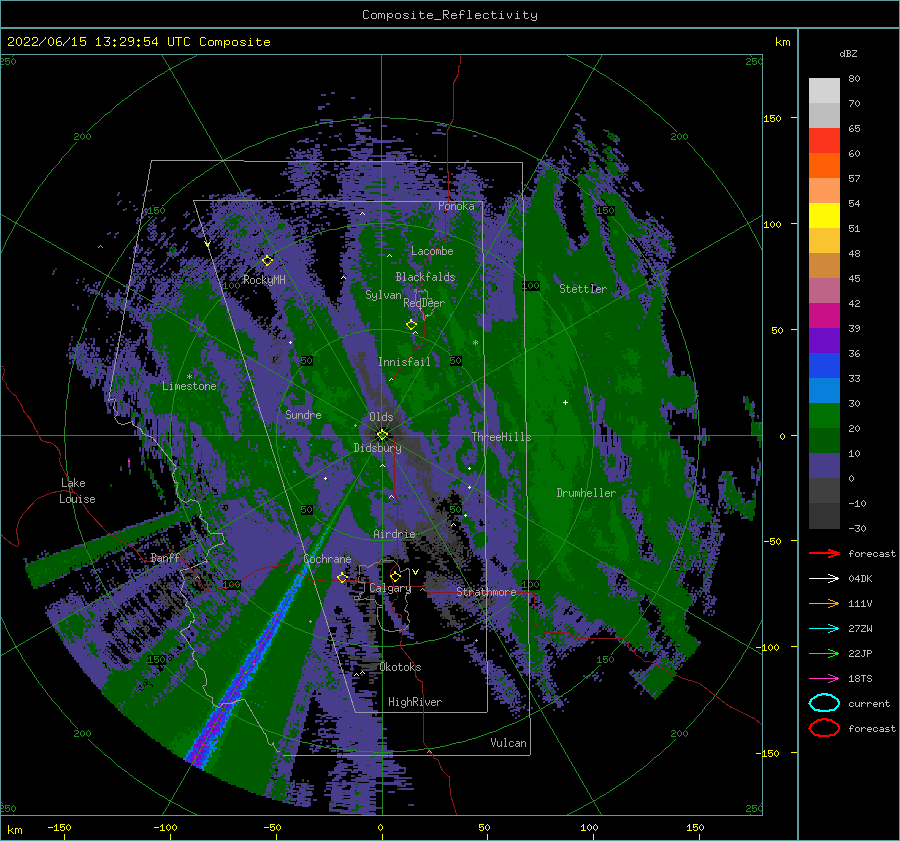Click the Composite_Reflectivity title text
Screen dimensions: 900x841
pos(450,15)
